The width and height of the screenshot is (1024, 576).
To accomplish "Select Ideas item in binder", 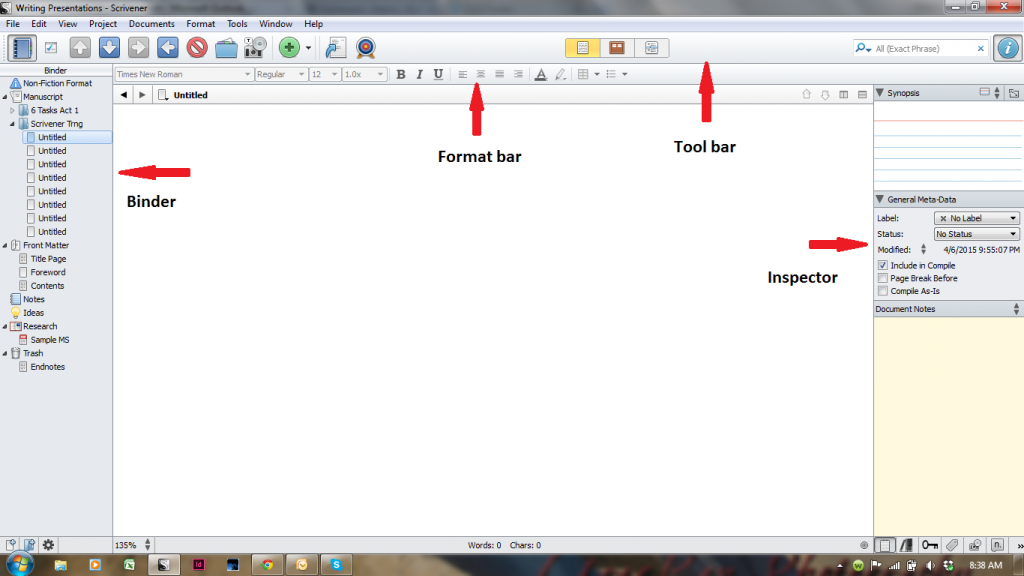I will pyautogui.click(x=33, y=313).
